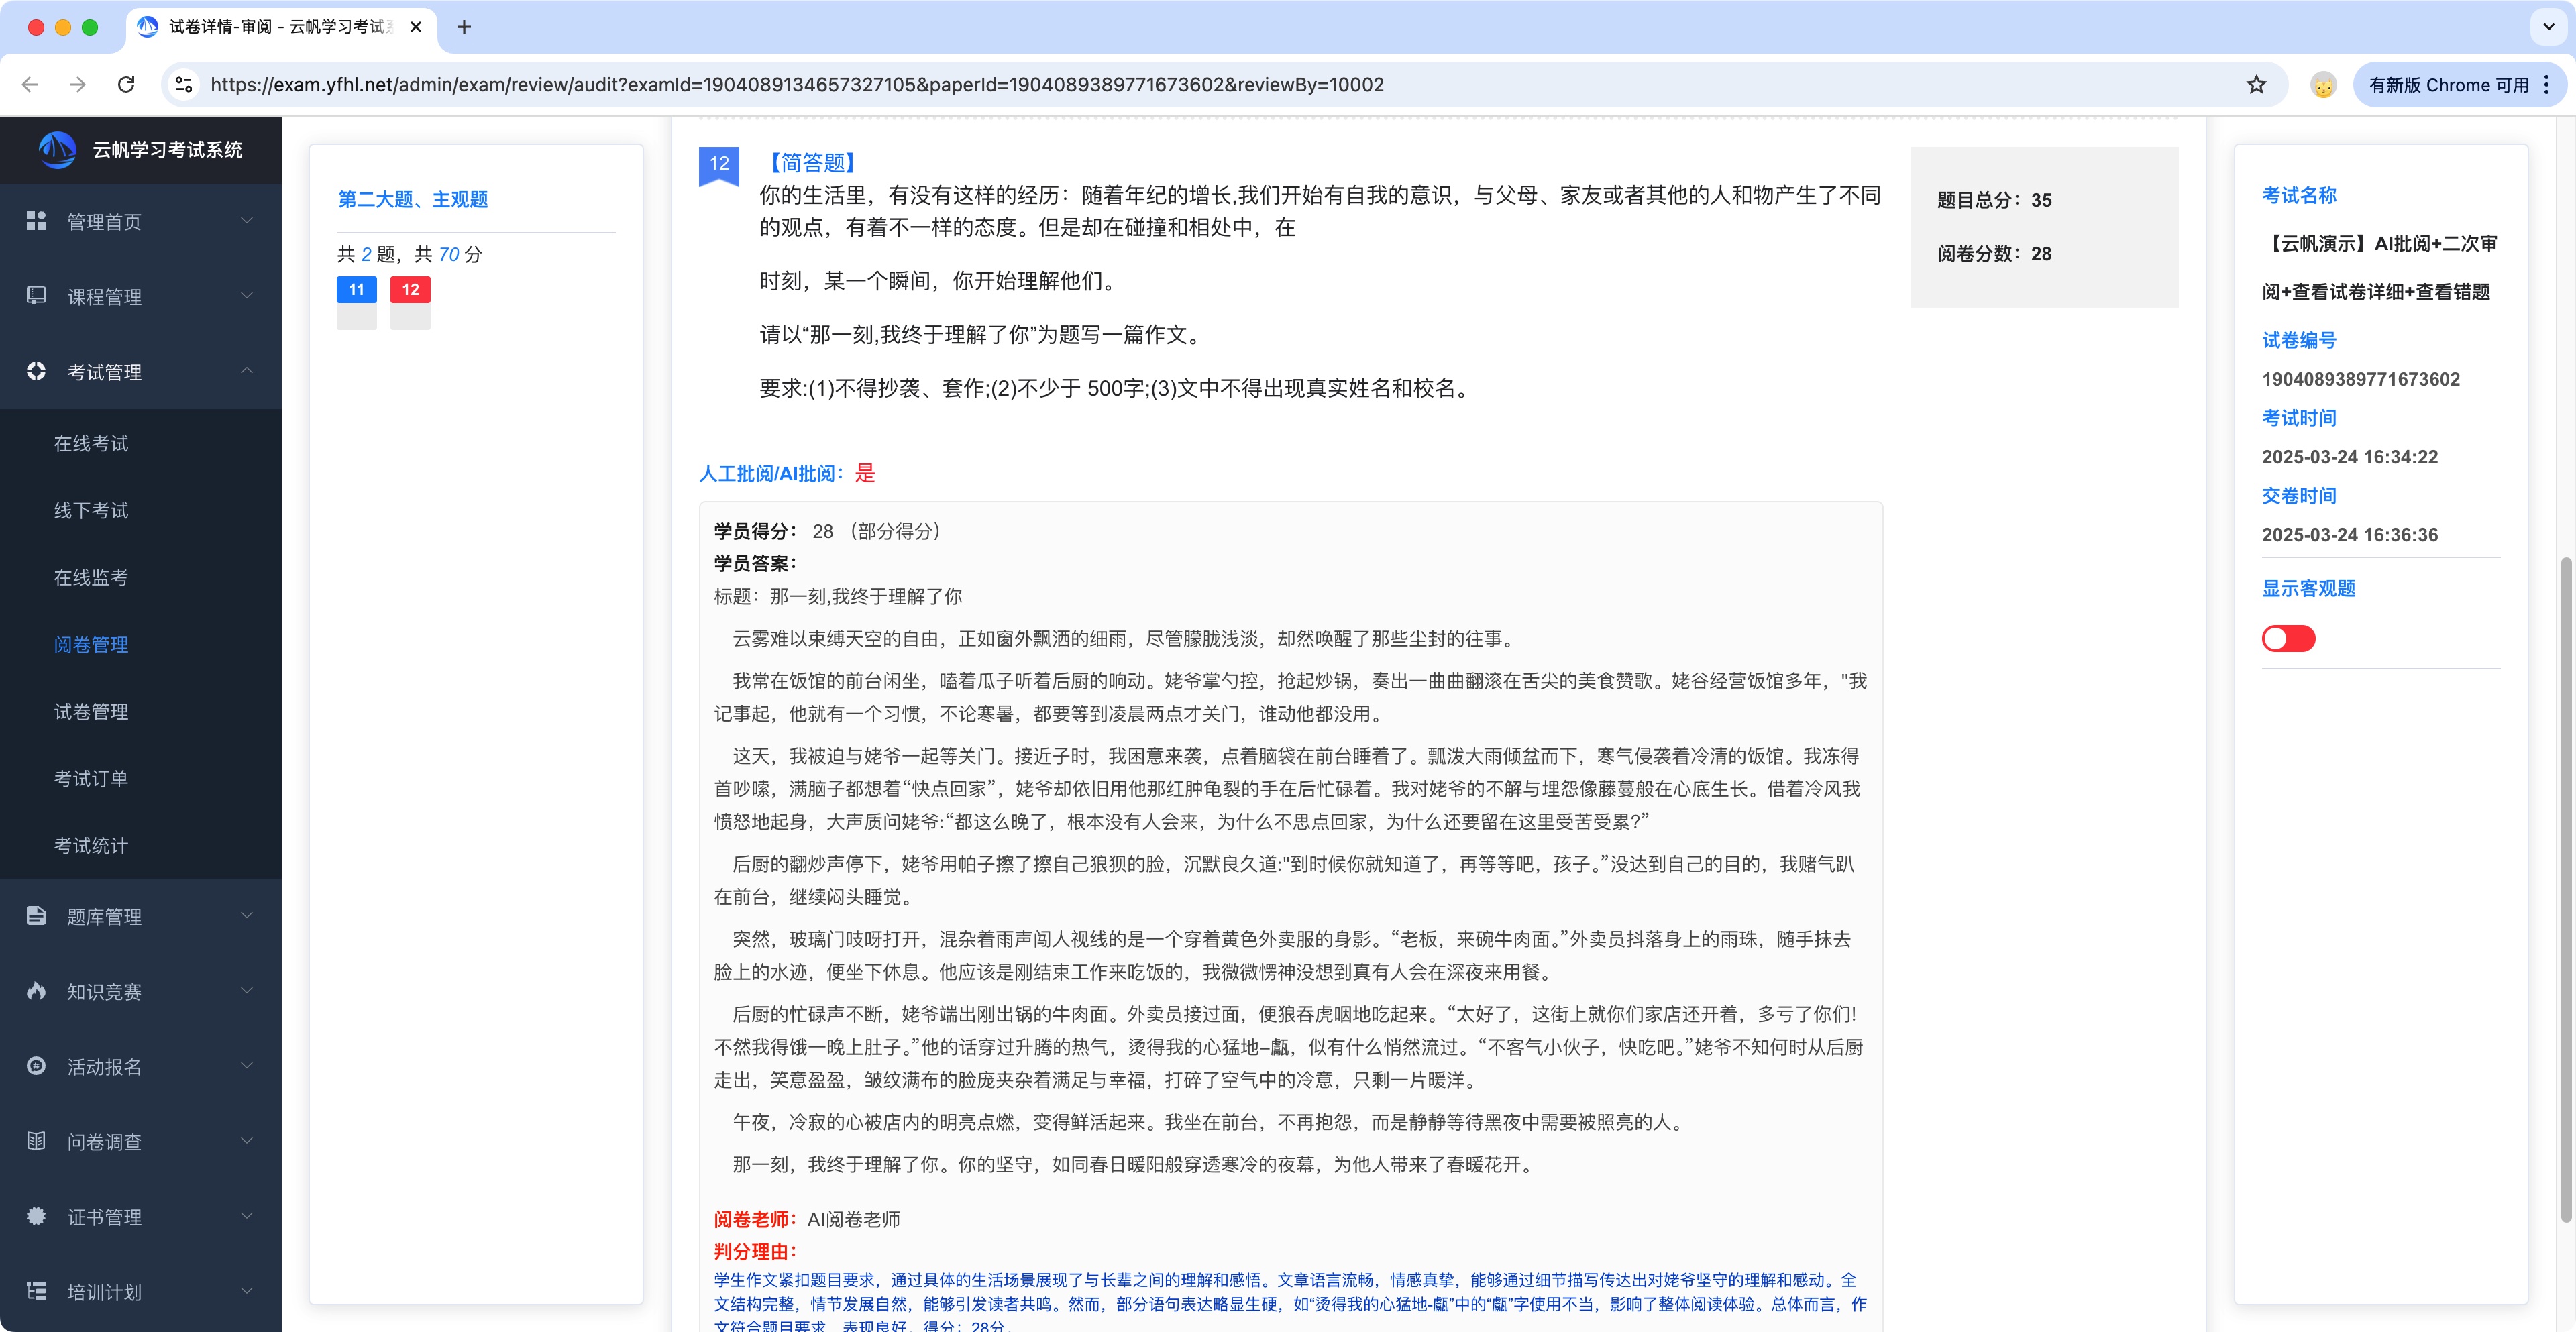
Task: Open the 在线监考 menu entry
Action: pos(91,577)
